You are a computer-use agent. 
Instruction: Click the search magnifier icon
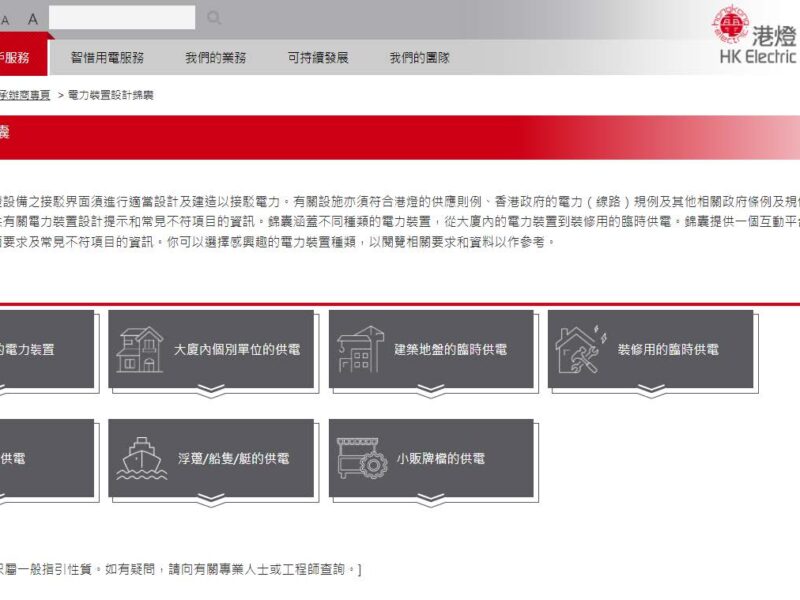coord(214,18)
